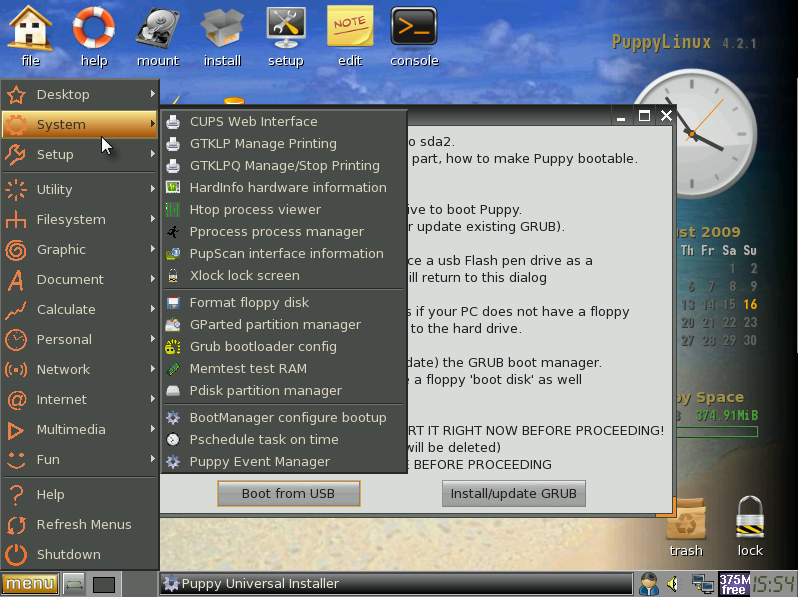Select Puppy Universal Installer taskbar entry
The image size is (798, 597).
396,584
